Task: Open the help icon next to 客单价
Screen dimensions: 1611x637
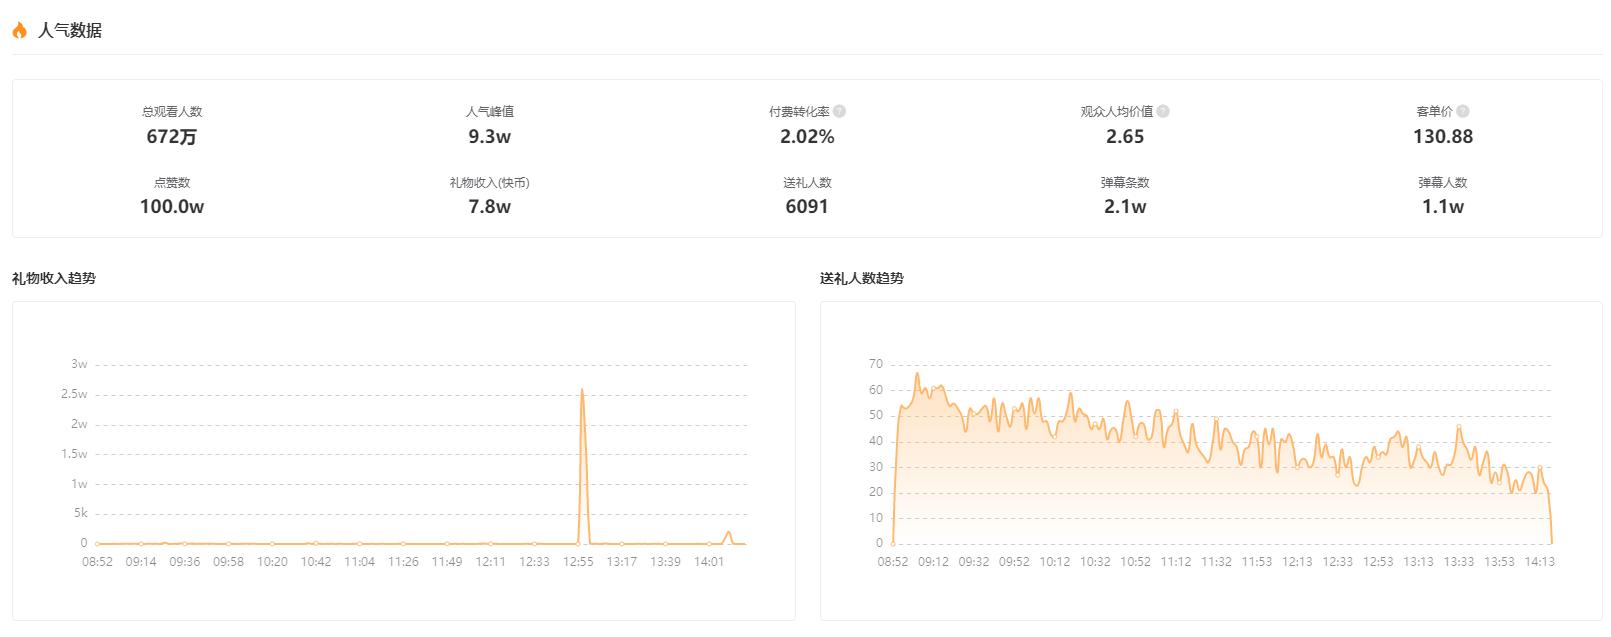Action: [1463, 112]
